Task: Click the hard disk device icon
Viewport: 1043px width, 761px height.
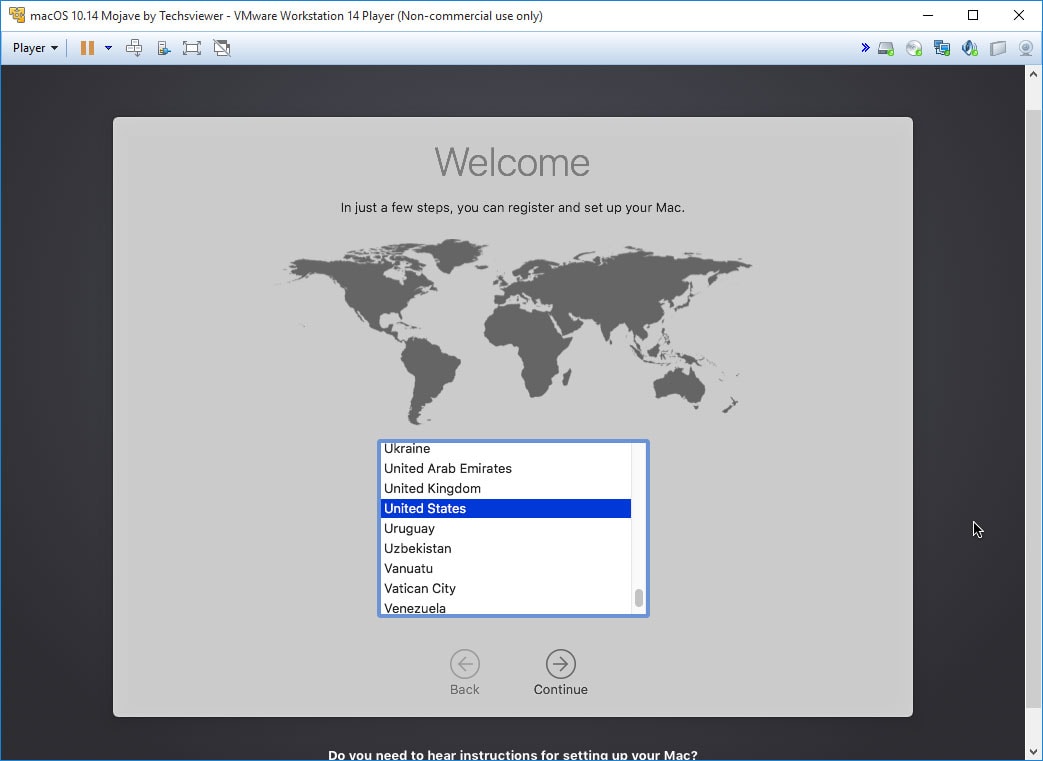Action: coord(886,48)
